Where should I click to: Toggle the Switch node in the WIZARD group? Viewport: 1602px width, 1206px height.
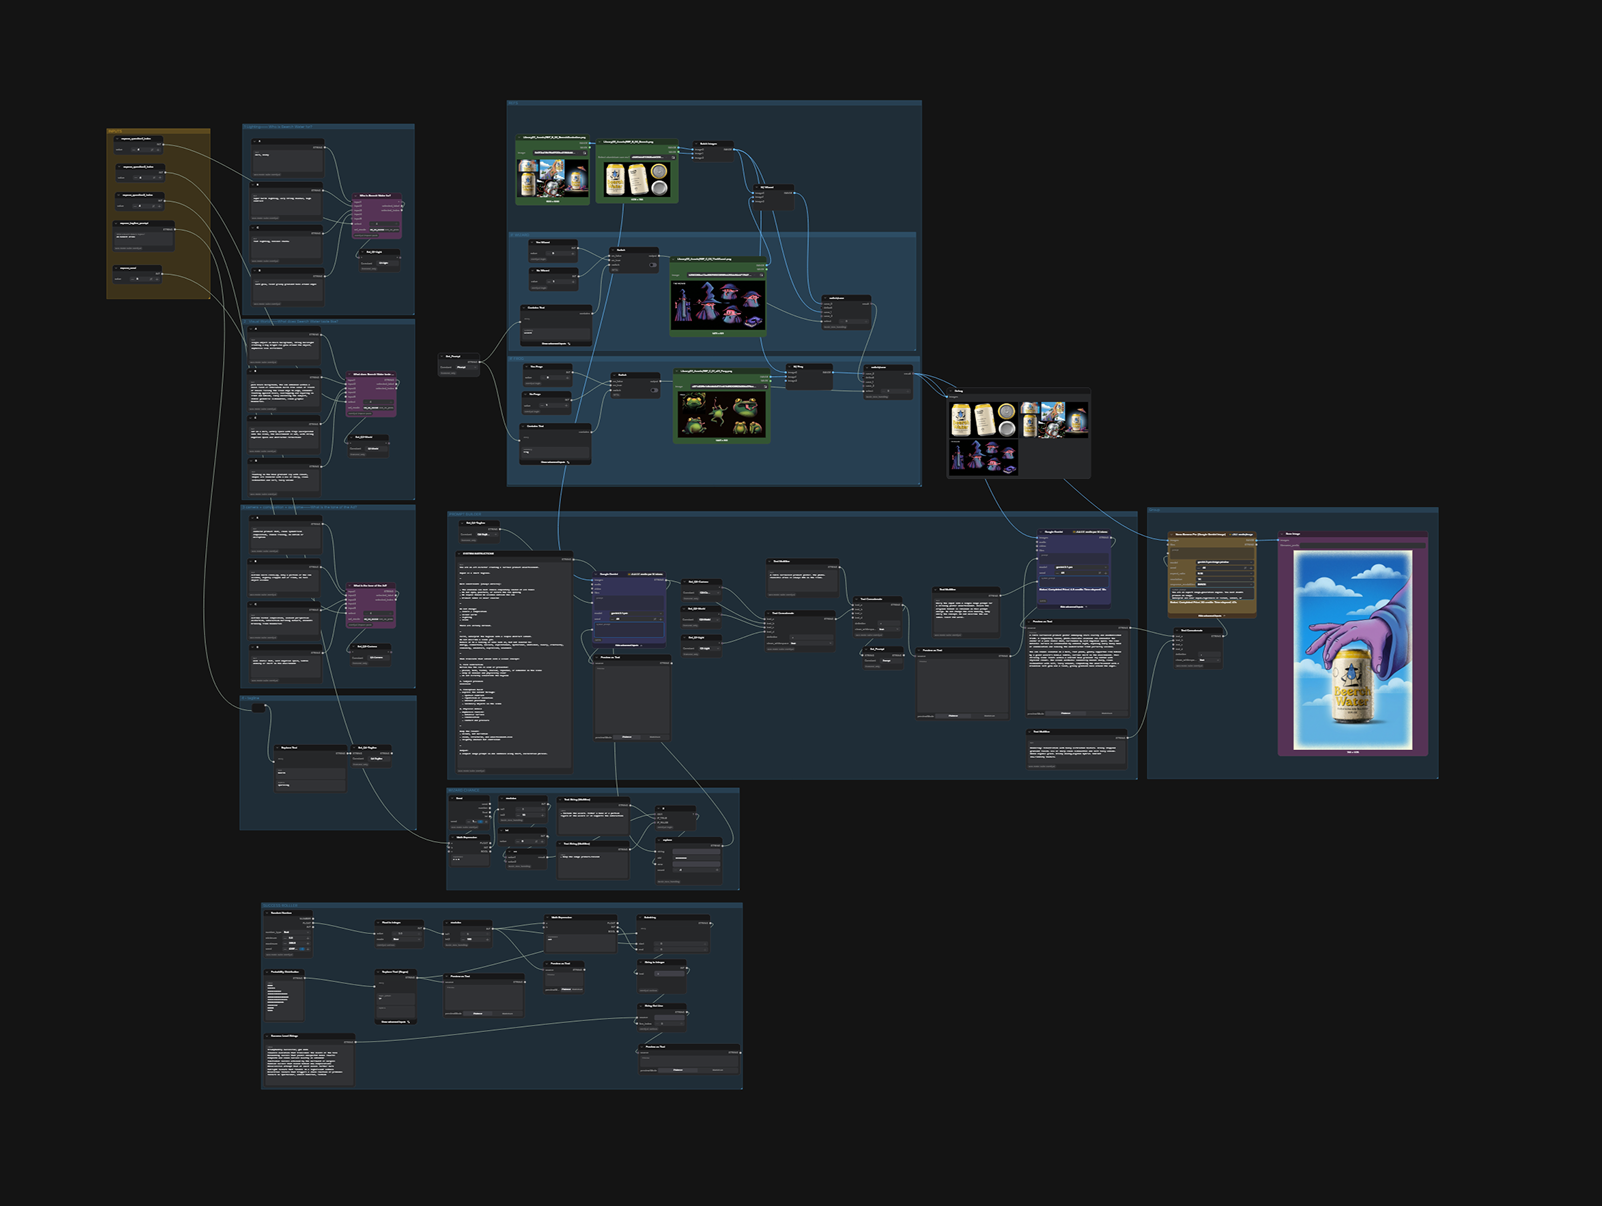tap(653, 265)
